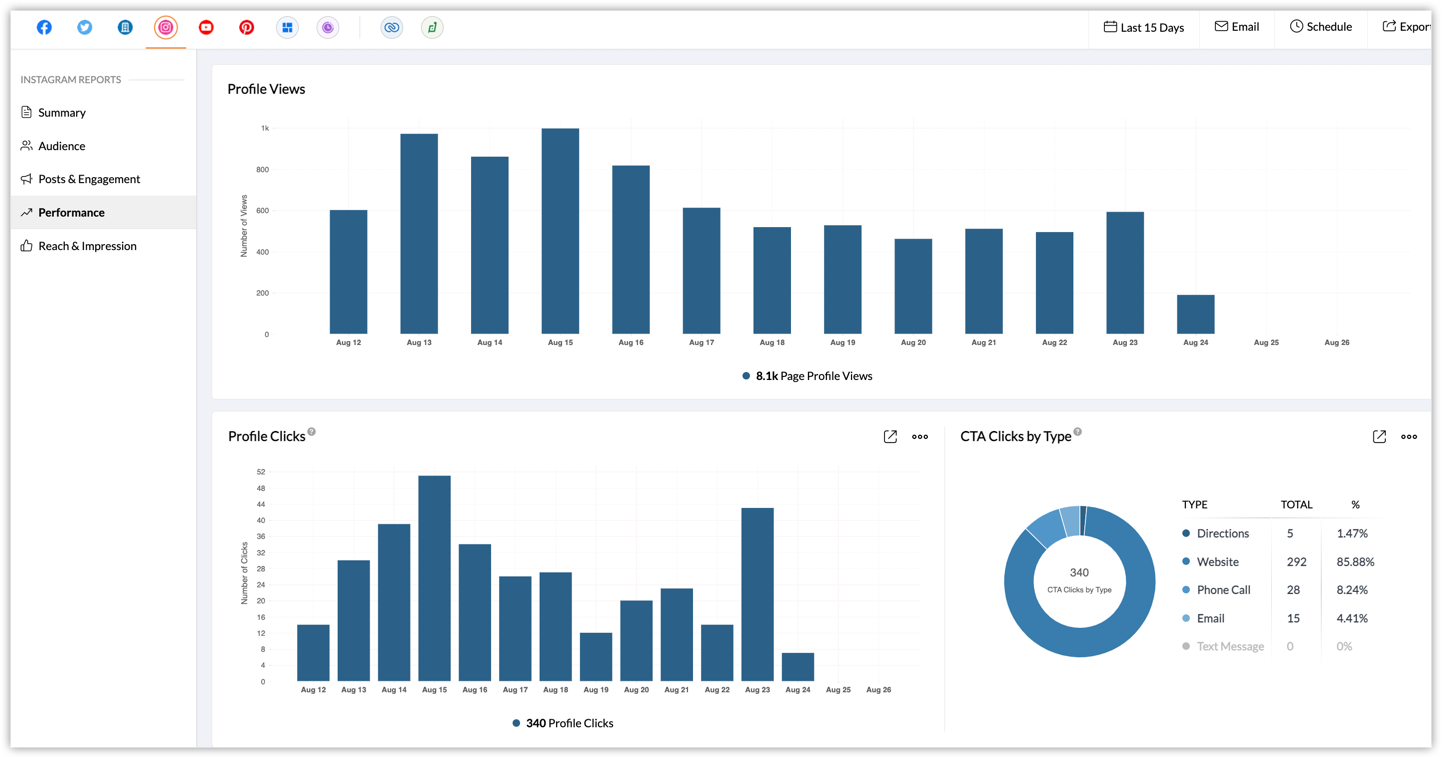
Task: Click the "Profile Views" chart title
Action: tap(266, 89)
